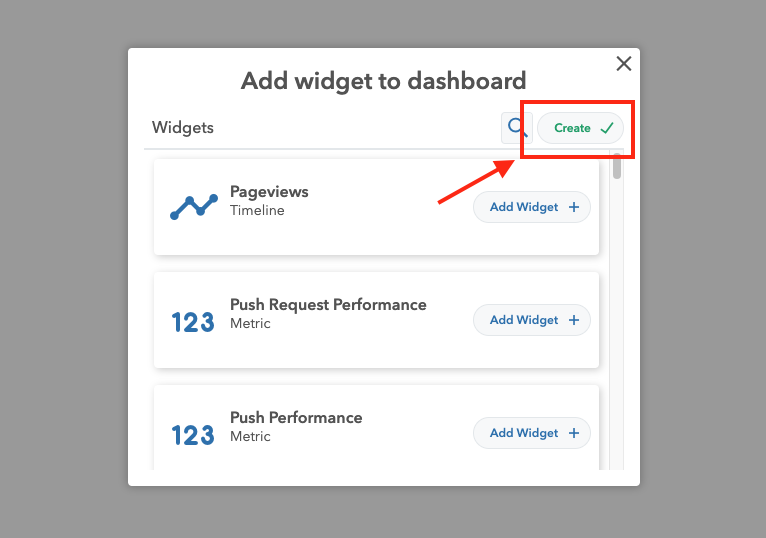Select the Pageviews title text

point(269,192)
